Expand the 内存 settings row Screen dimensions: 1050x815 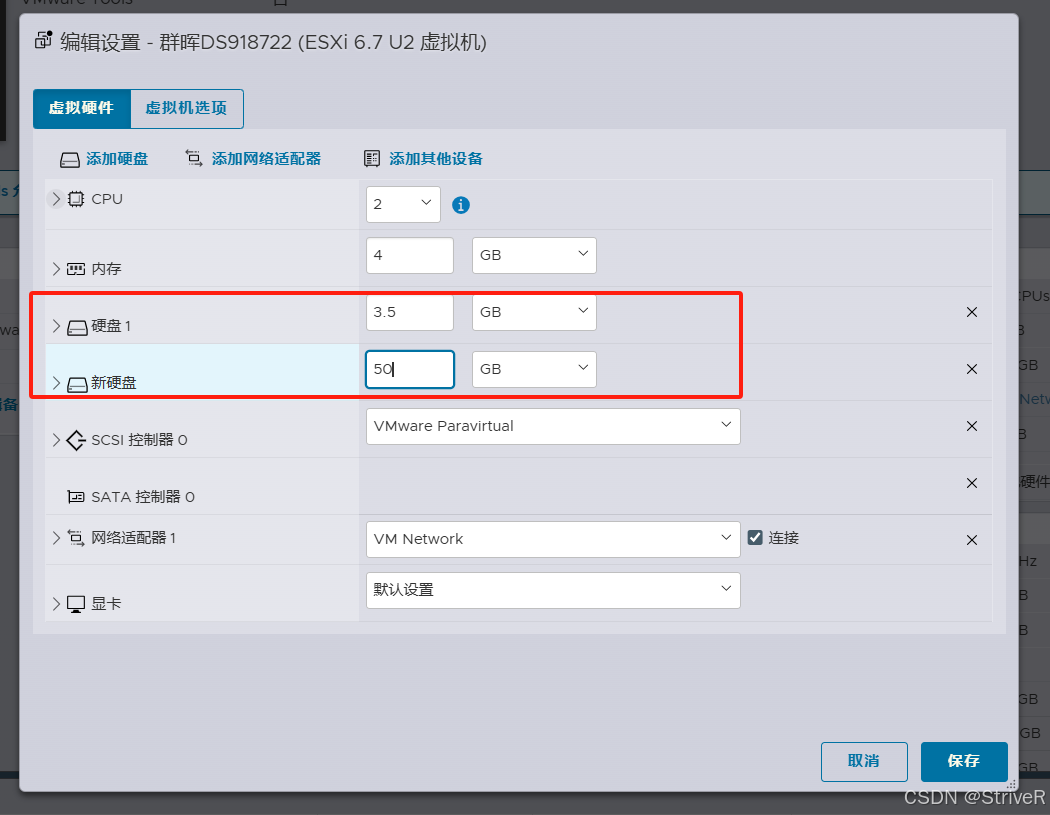[x=56, y=269]
